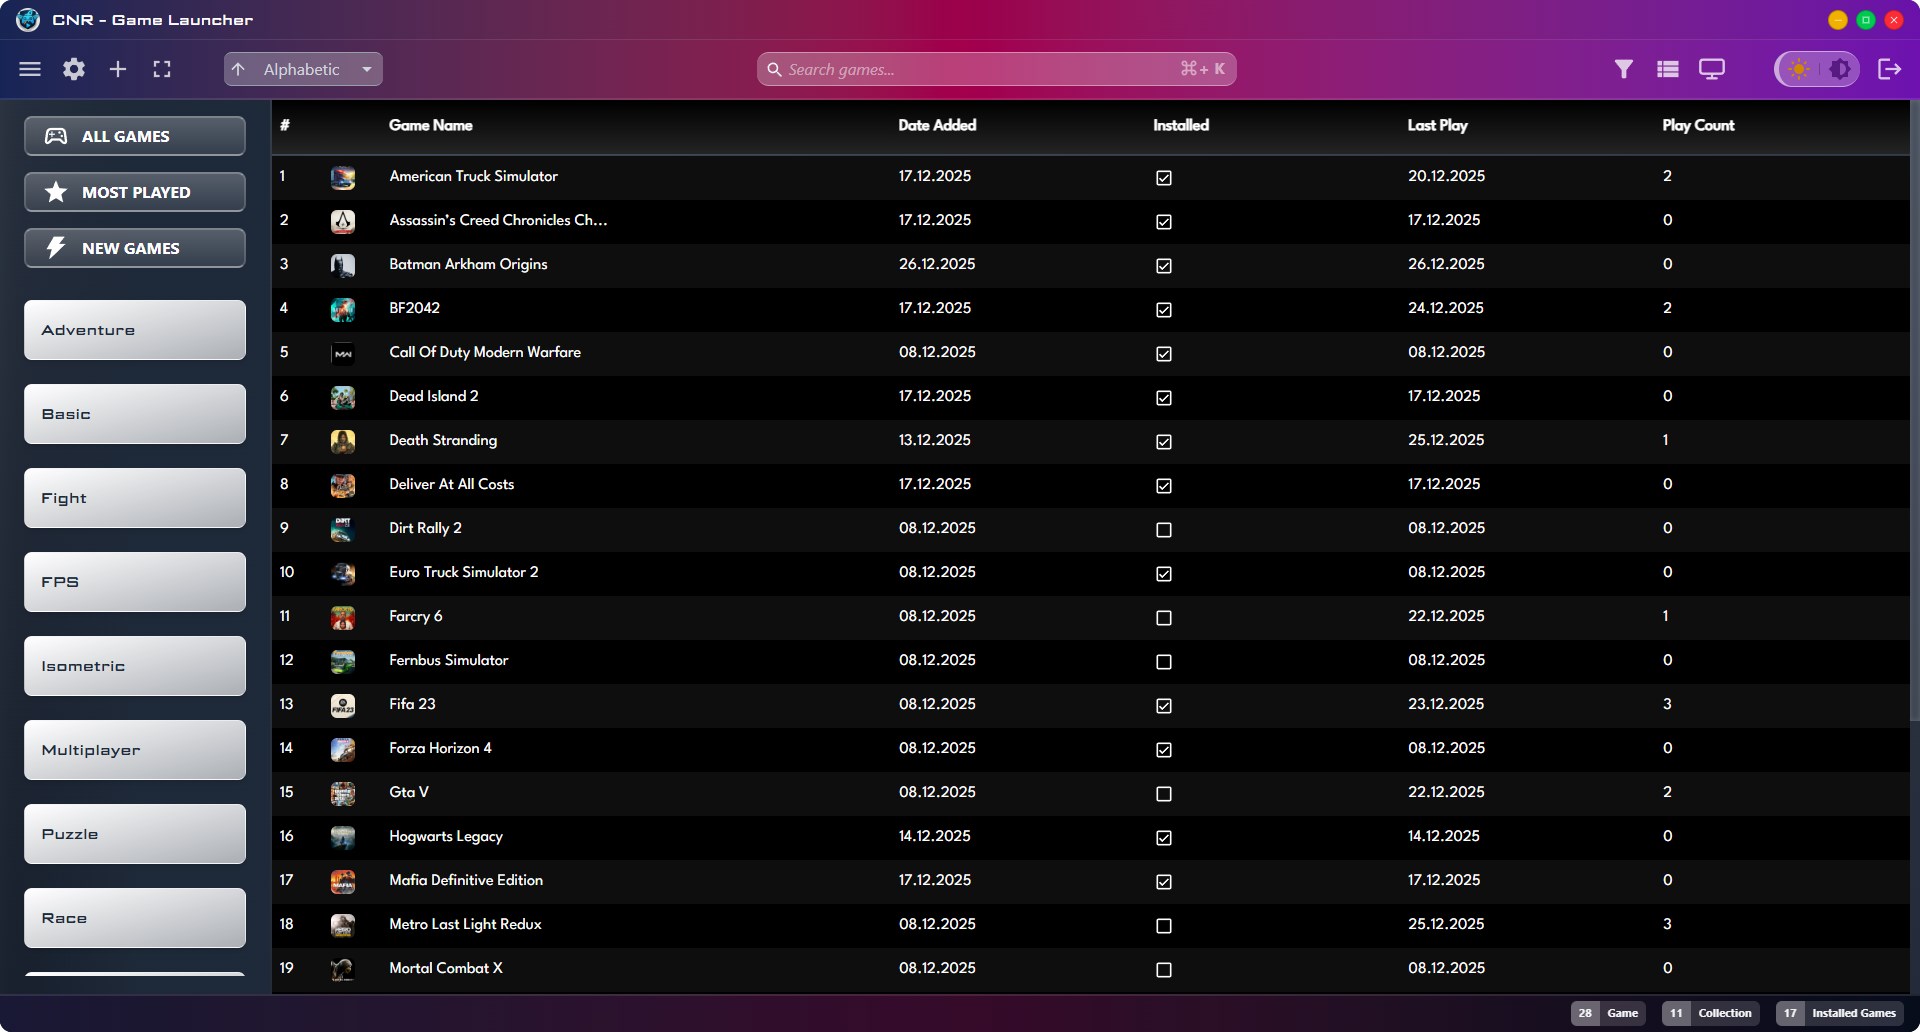Sort by Game Name column header

[431, 125]
